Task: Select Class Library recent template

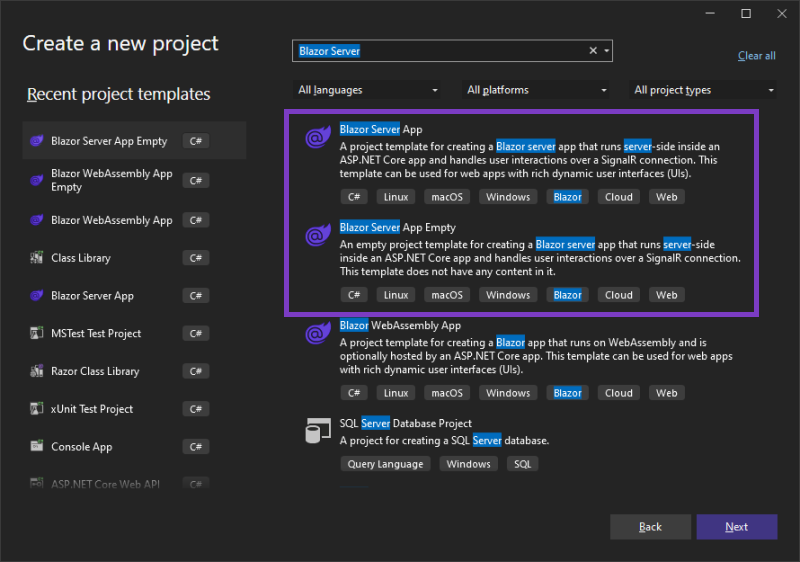Action: click(x=134, y=258)
